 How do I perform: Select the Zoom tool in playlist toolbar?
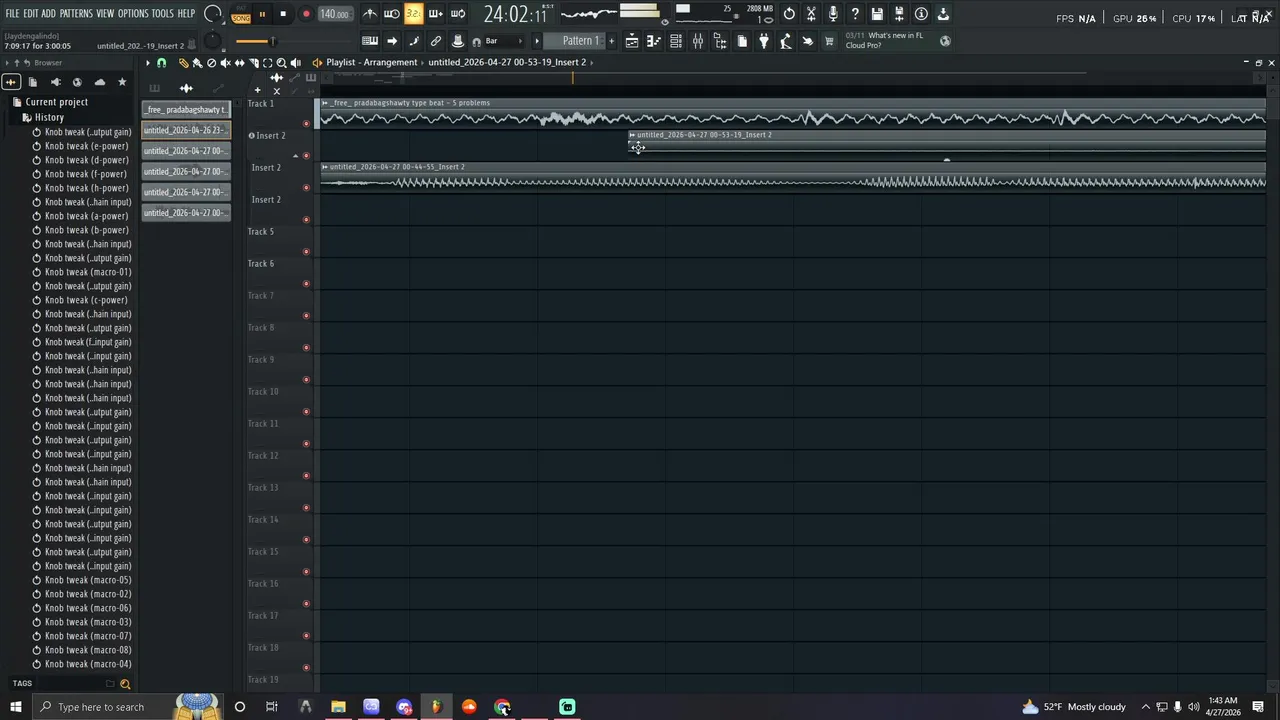pos(281,62)
